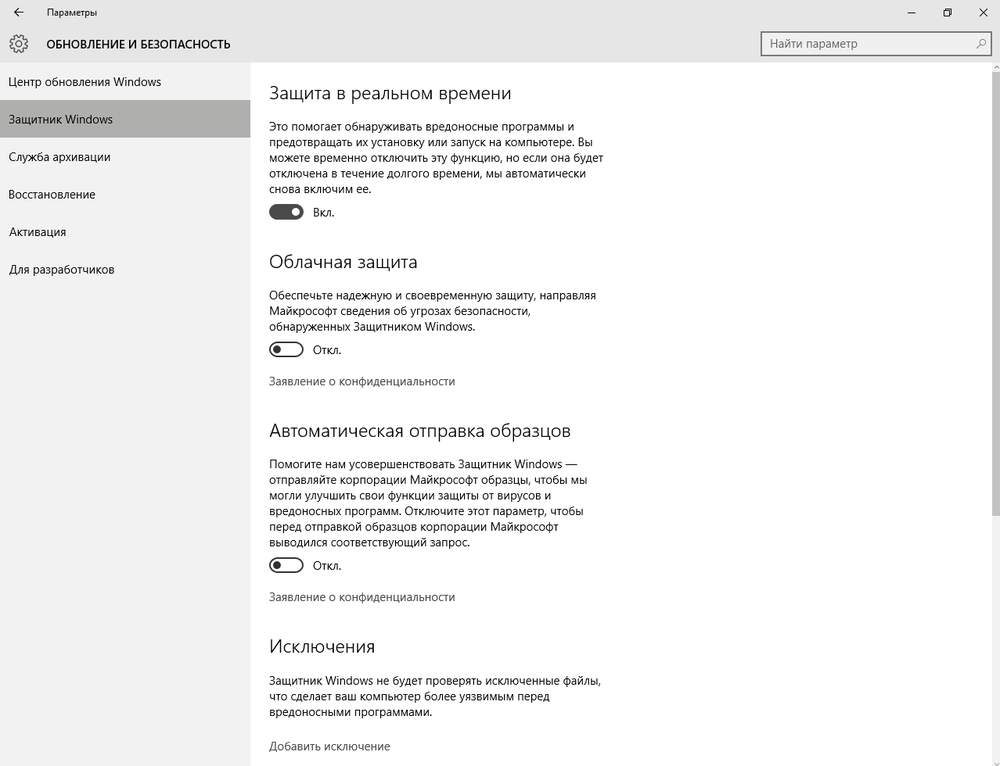Click the magnifier icon in search box

[x=981, y=44]
